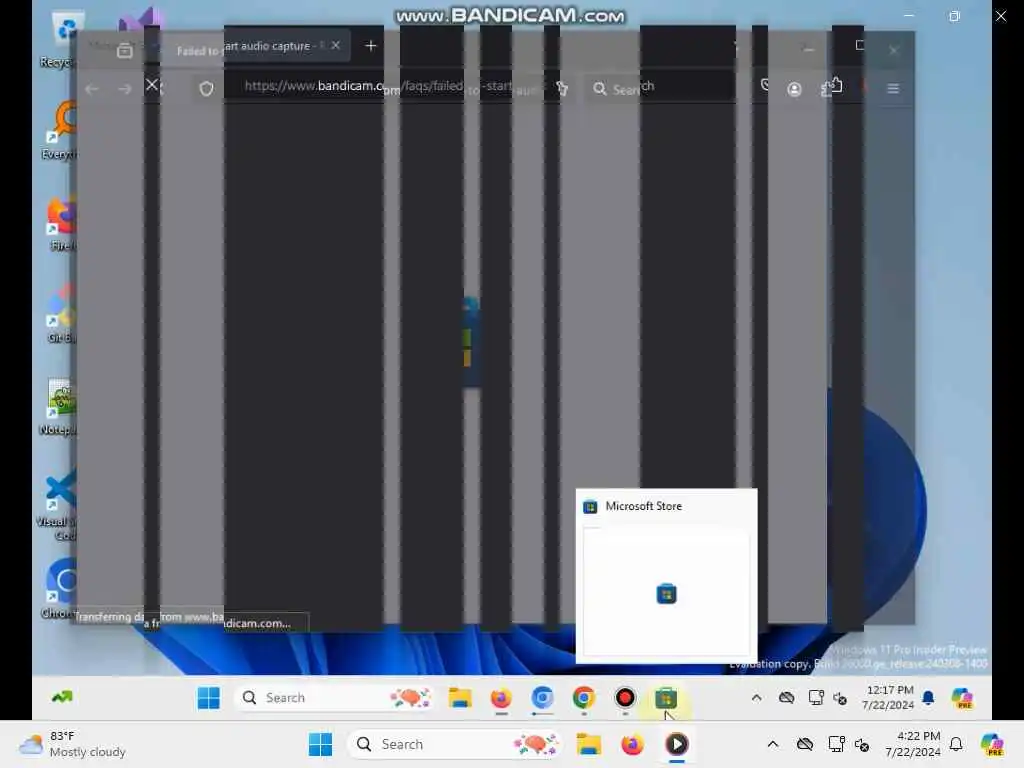Open the Firefox hamburger application menu
The width and height of the screenshot is (1024, 768).
coord(893,88)
